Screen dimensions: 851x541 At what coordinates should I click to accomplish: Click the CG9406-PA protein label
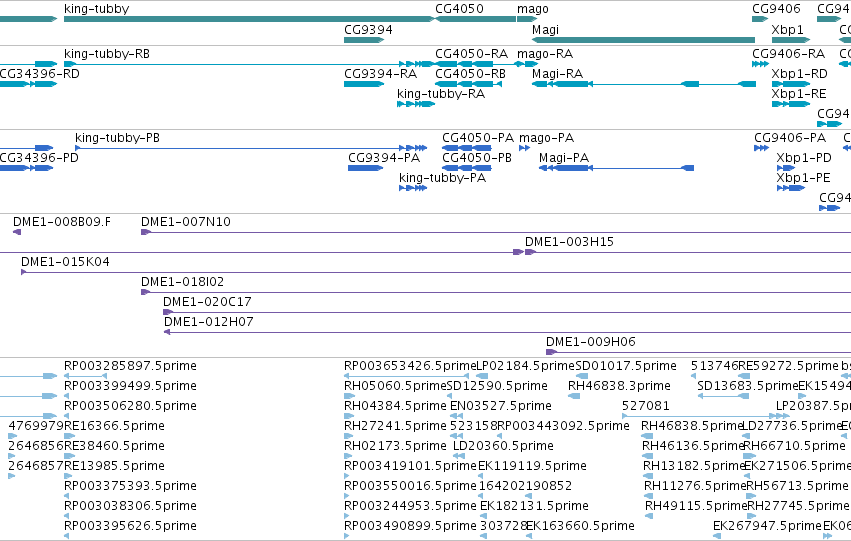tap(790, 138)
